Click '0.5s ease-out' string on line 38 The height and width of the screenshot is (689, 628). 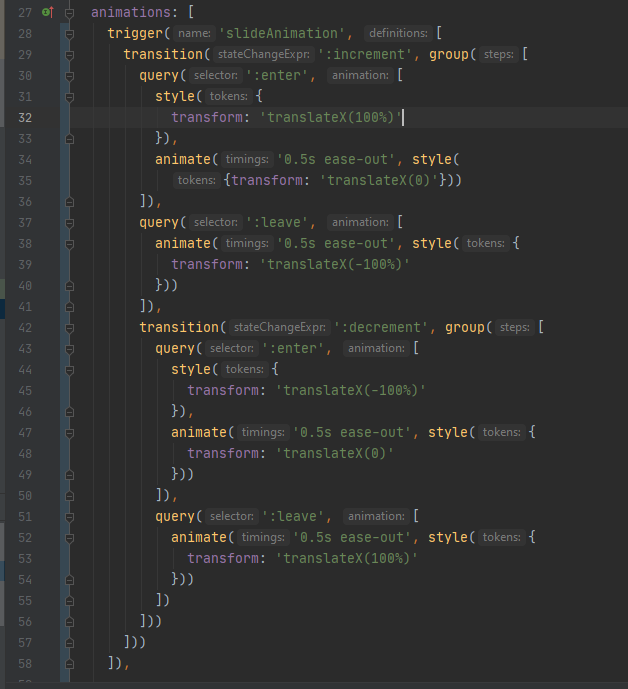[336, 243]
